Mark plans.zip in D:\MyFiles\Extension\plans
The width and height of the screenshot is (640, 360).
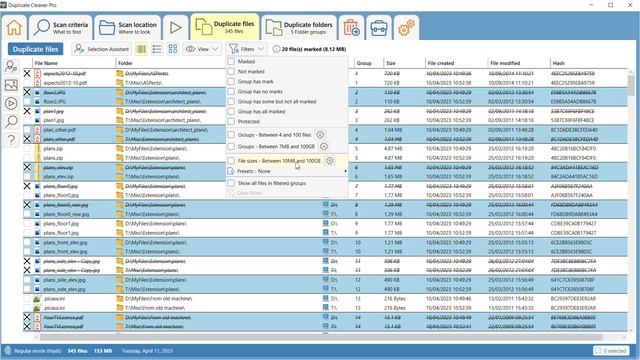click(x=27, y=149)
